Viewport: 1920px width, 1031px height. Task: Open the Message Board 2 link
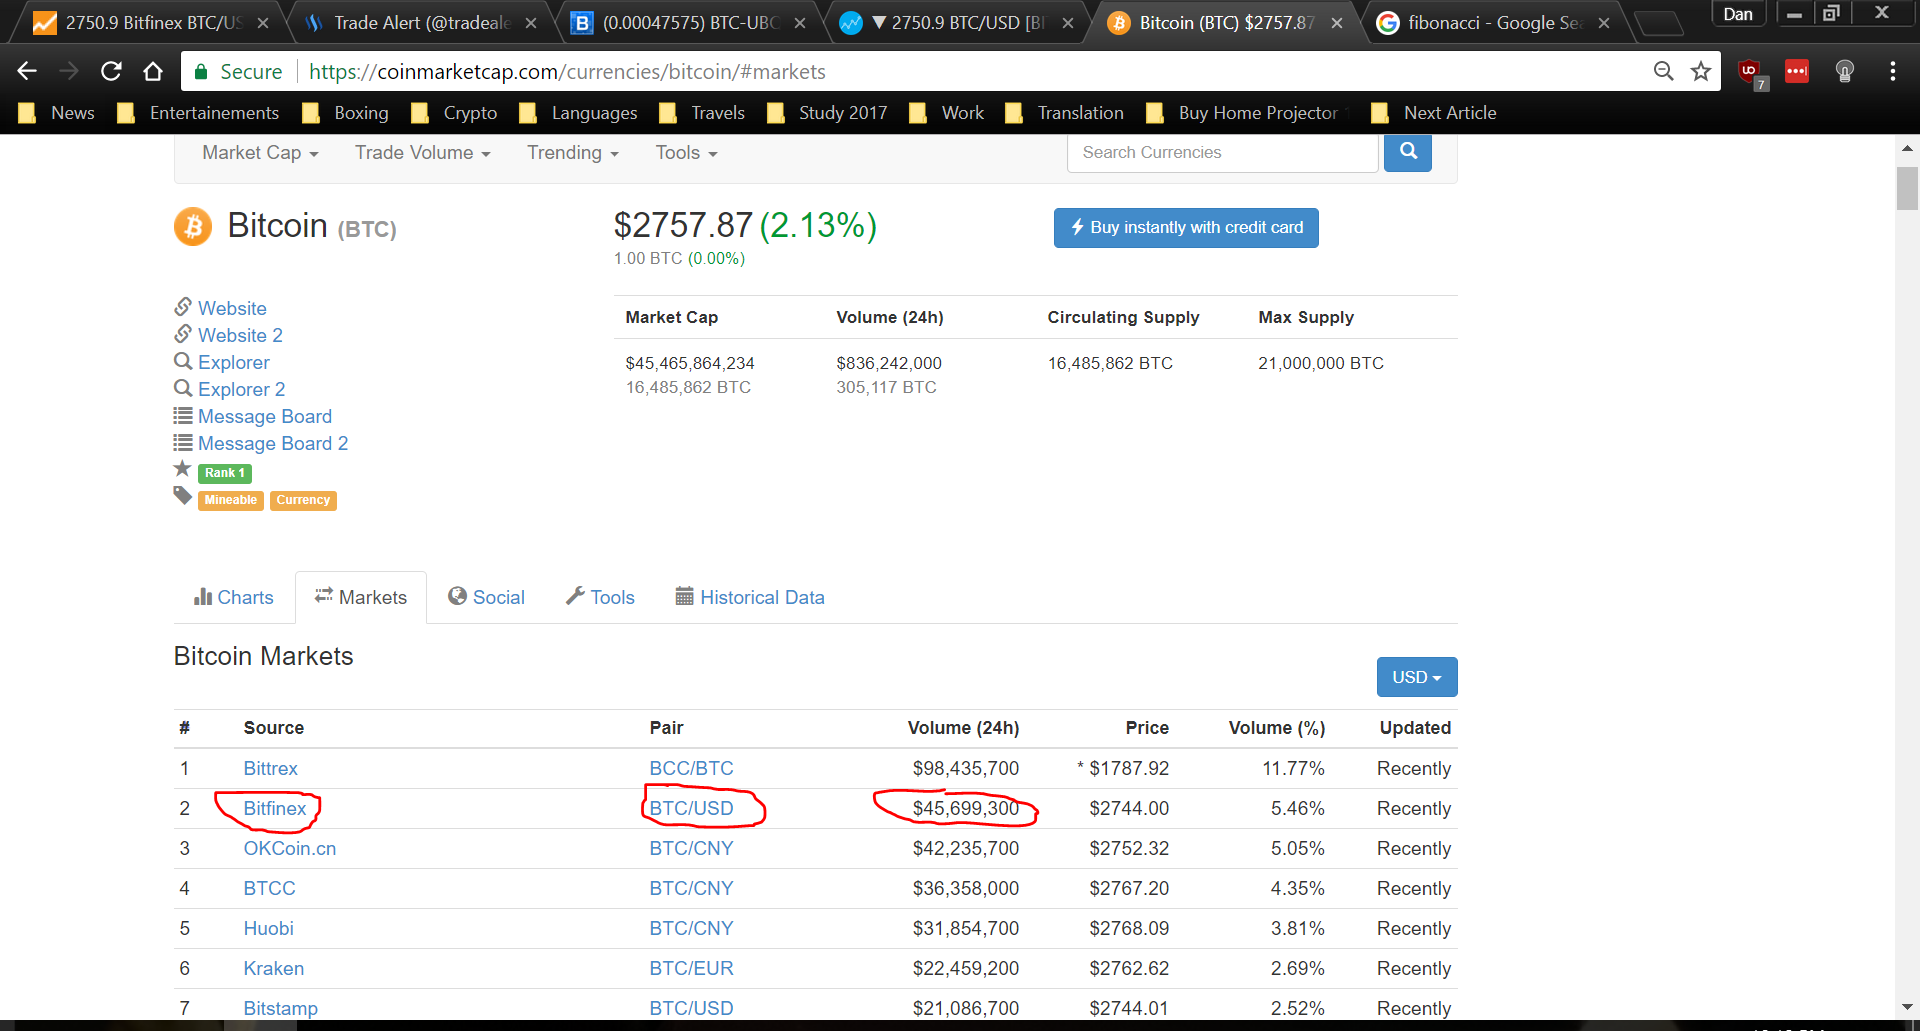[273, 443]
